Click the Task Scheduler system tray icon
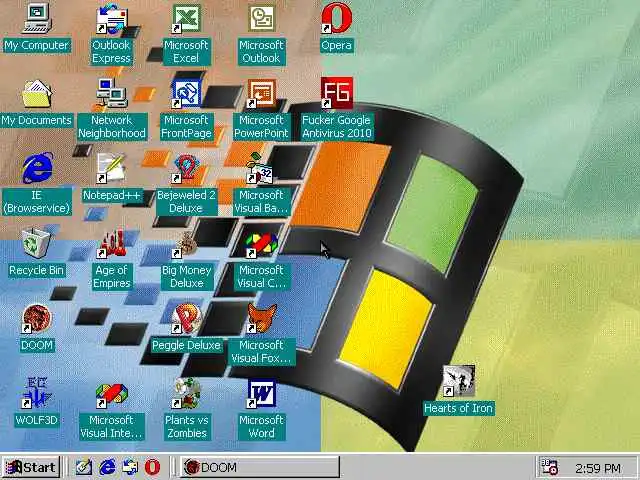The width and height of the screenshot is (640, 480). point(549,467)
